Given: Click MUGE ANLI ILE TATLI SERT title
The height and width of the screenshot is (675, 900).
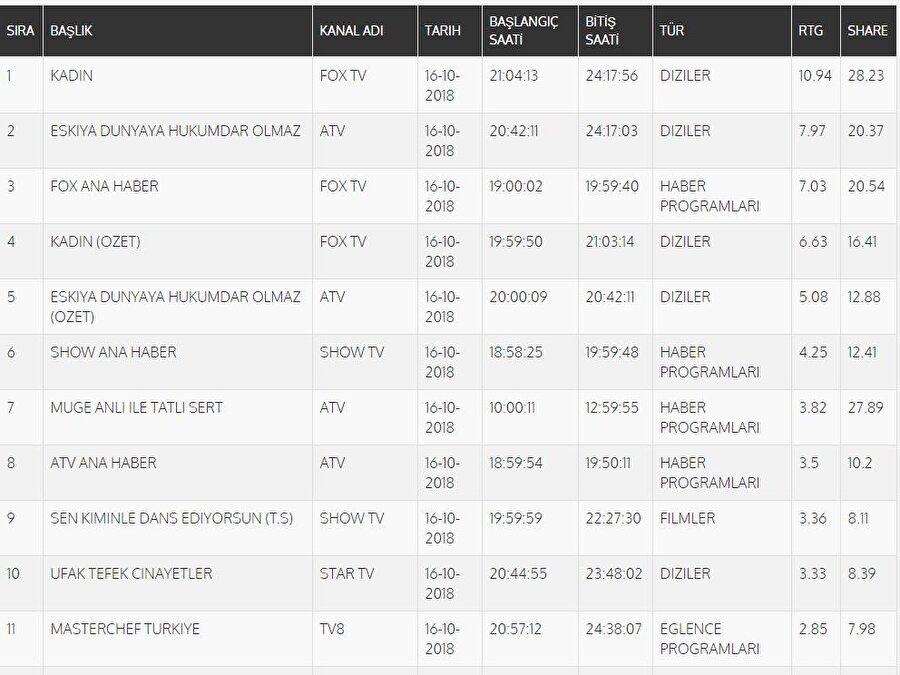Looking at the screenshot, I should [x=136, y=408].
